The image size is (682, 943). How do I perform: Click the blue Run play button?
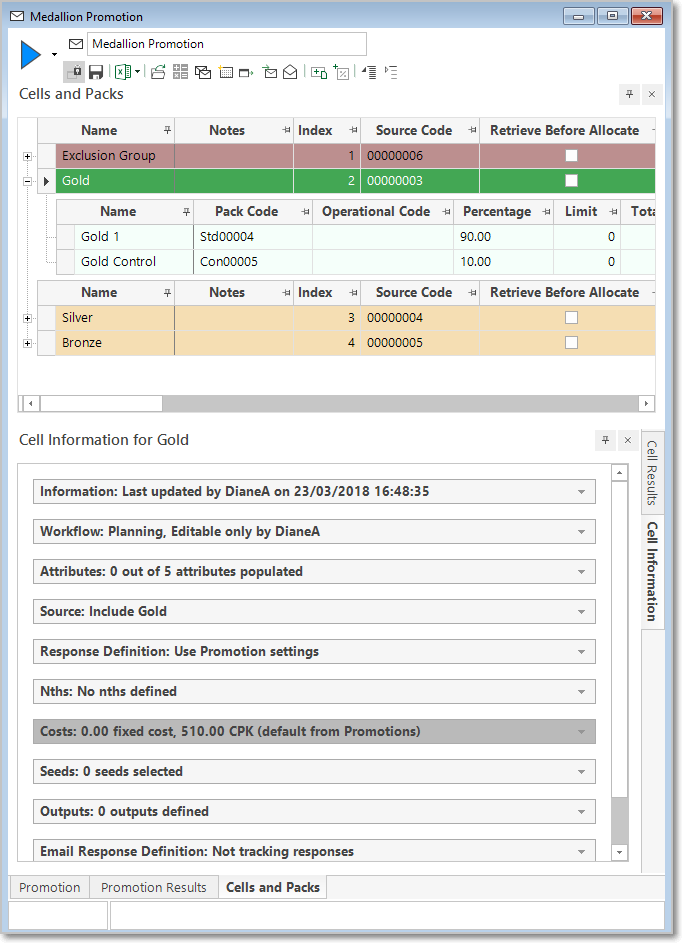pyautogui.click(x=30, y=55)
